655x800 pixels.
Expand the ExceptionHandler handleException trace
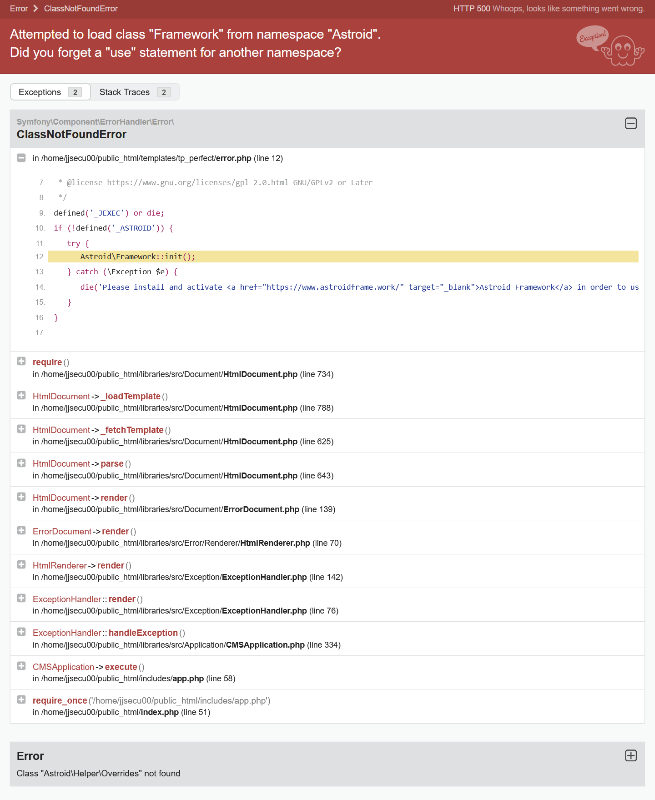click(21, 632)
